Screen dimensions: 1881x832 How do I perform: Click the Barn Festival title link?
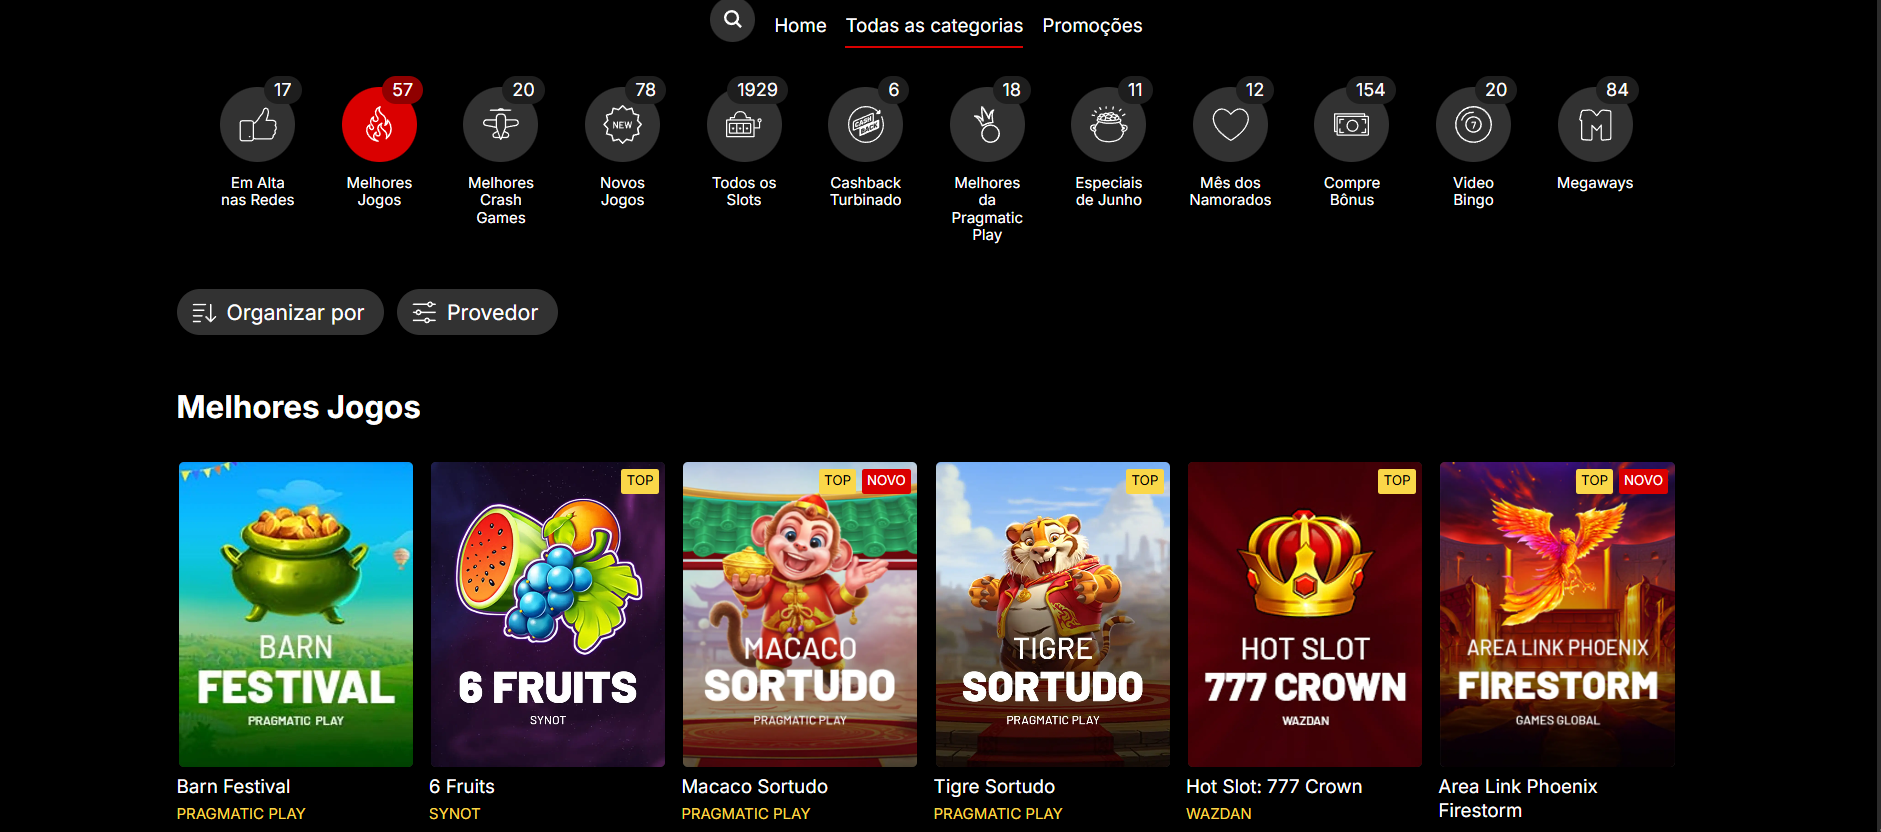233,787
